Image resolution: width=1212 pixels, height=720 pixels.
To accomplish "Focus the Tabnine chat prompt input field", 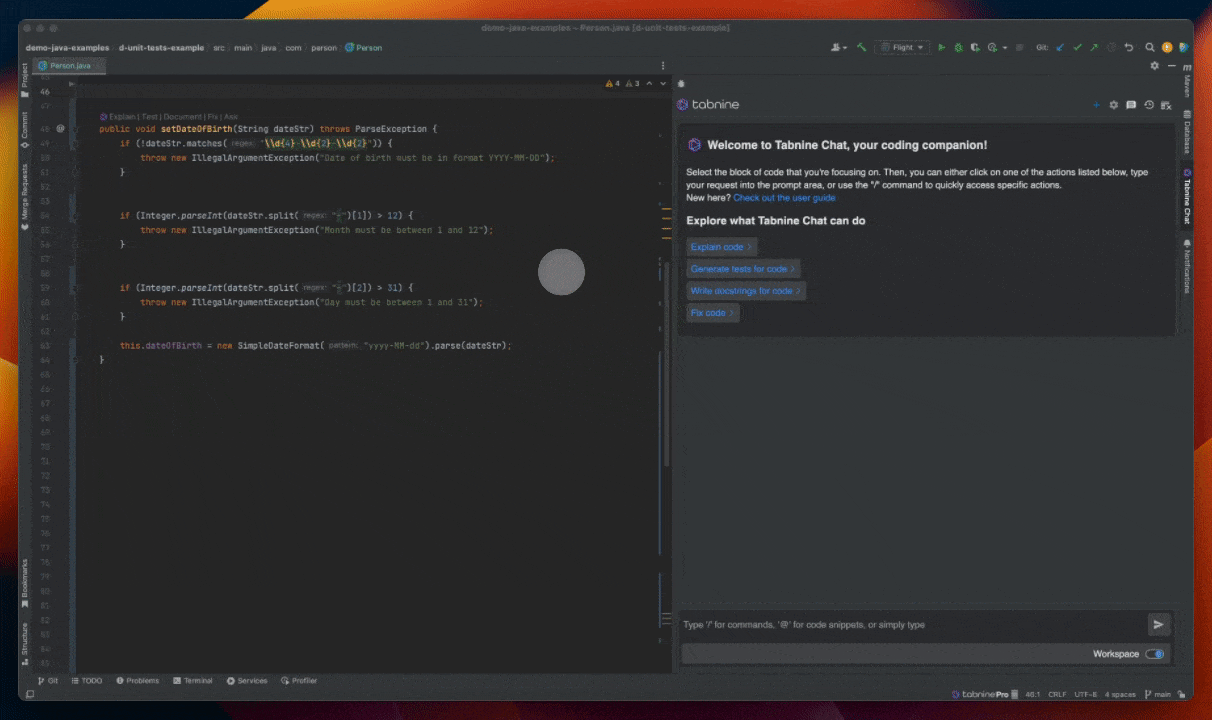I will (900, 625).
